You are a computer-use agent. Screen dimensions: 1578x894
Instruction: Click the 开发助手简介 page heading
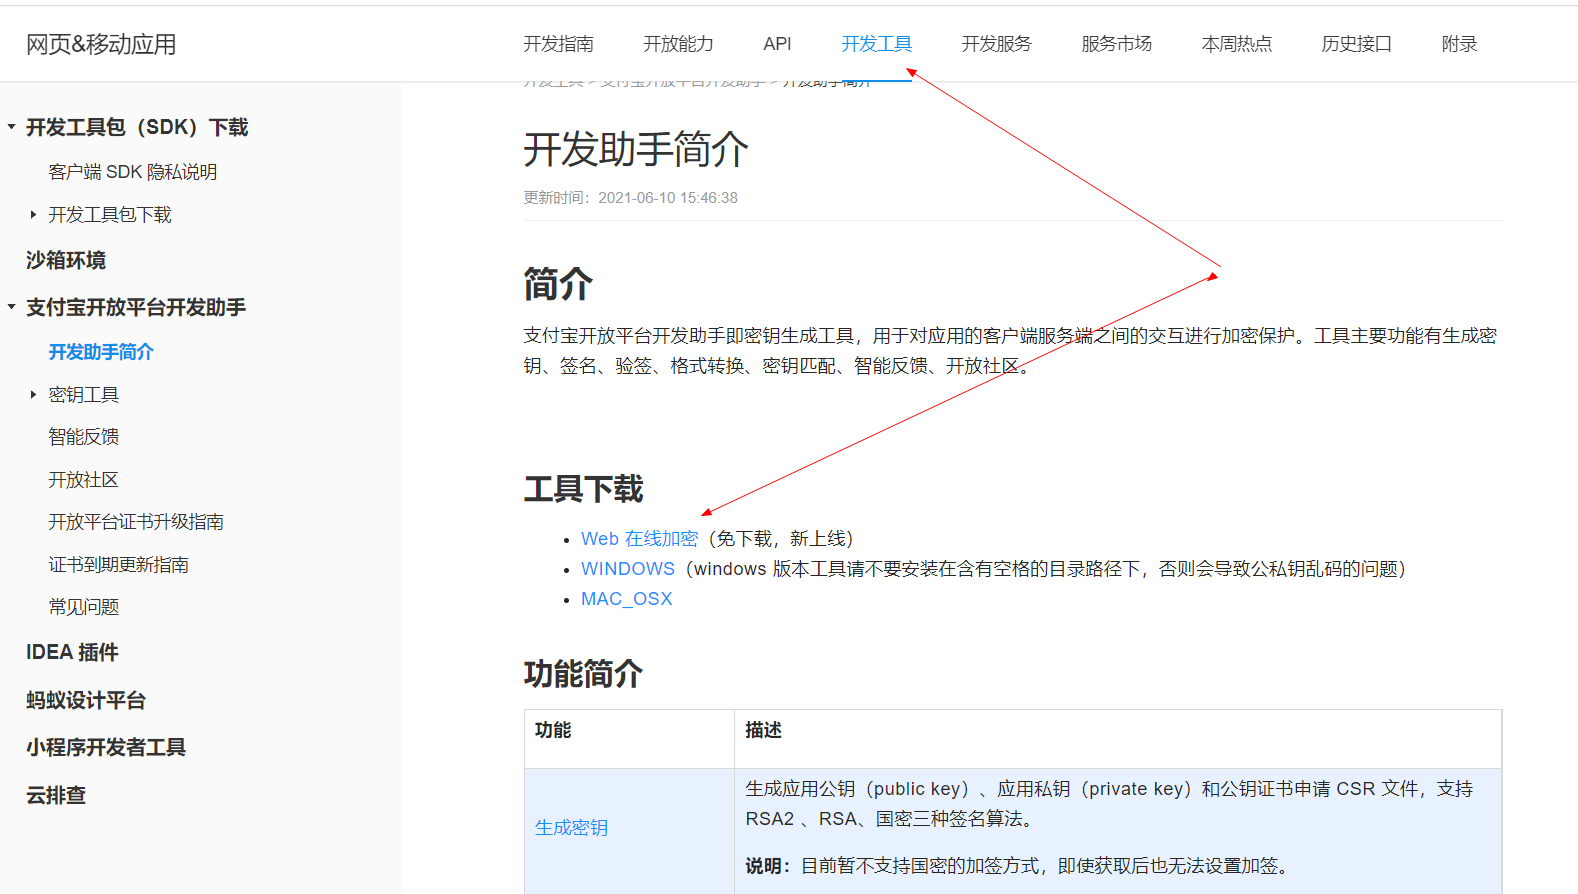636,150
